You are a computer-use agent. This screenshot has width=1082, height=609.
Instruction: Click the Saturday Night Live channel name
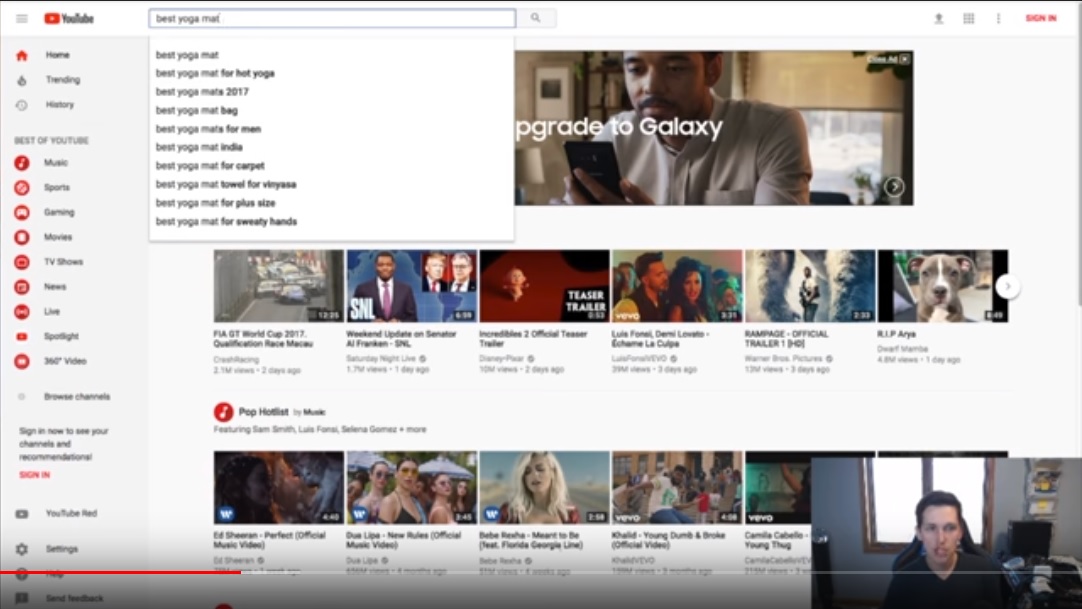(381, 359)
